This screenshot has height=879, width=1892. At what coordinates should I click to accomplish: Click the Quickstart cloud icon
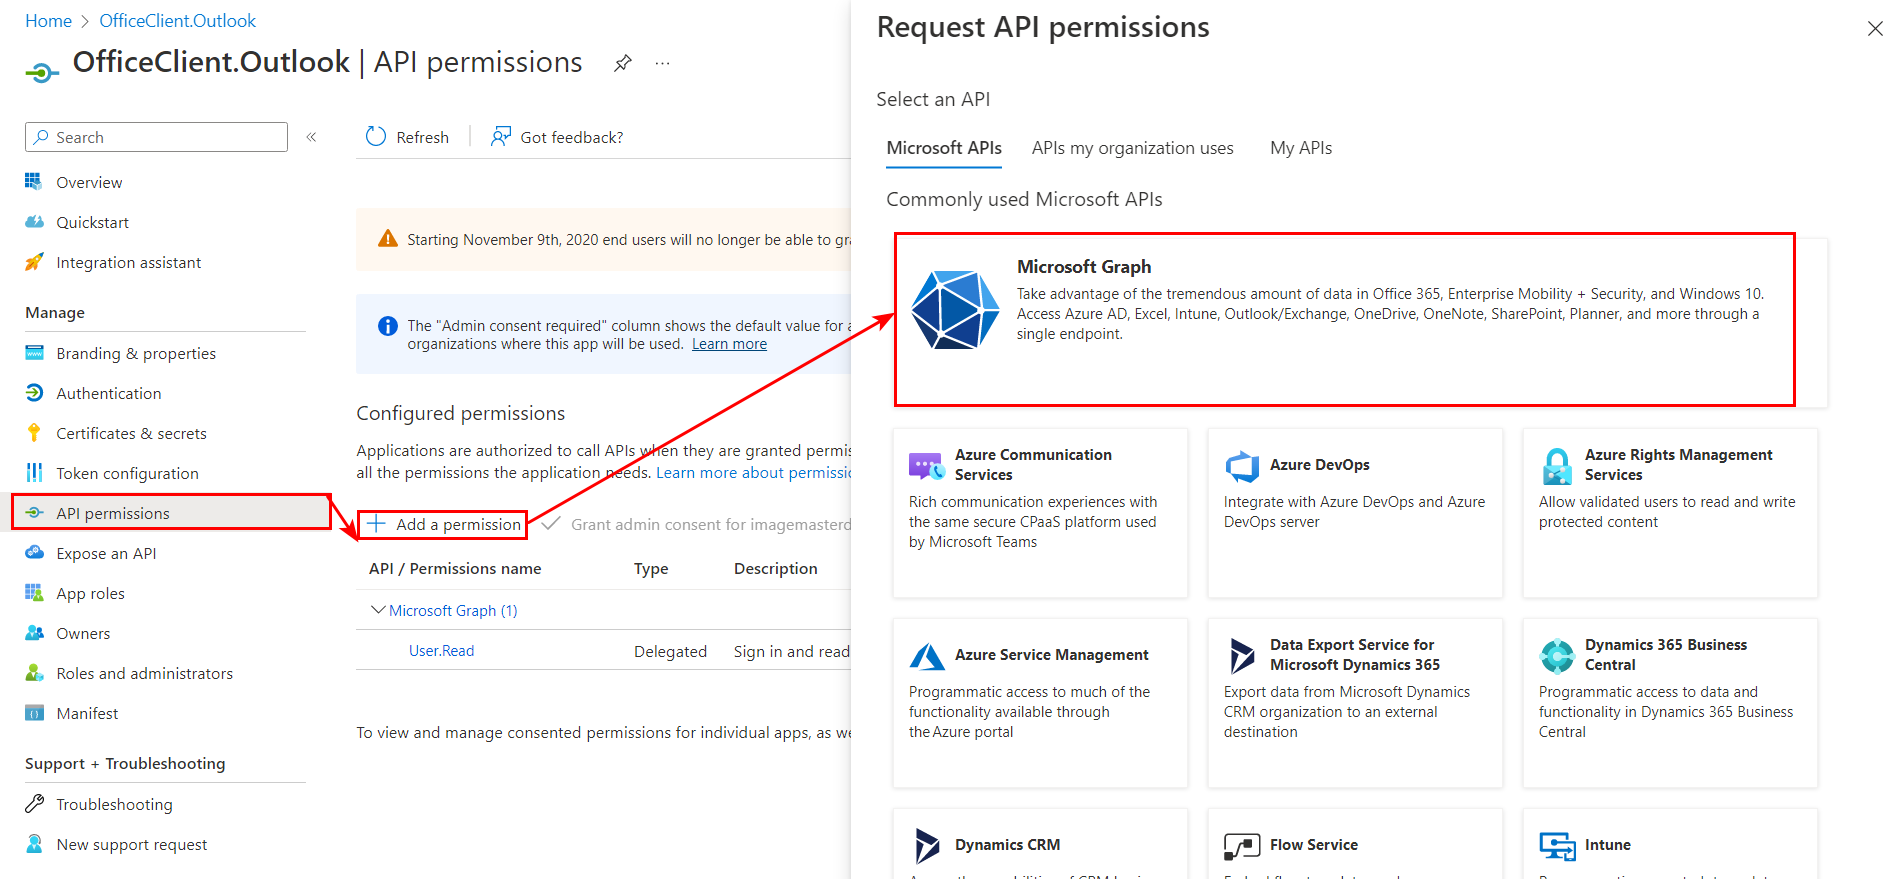34,222
